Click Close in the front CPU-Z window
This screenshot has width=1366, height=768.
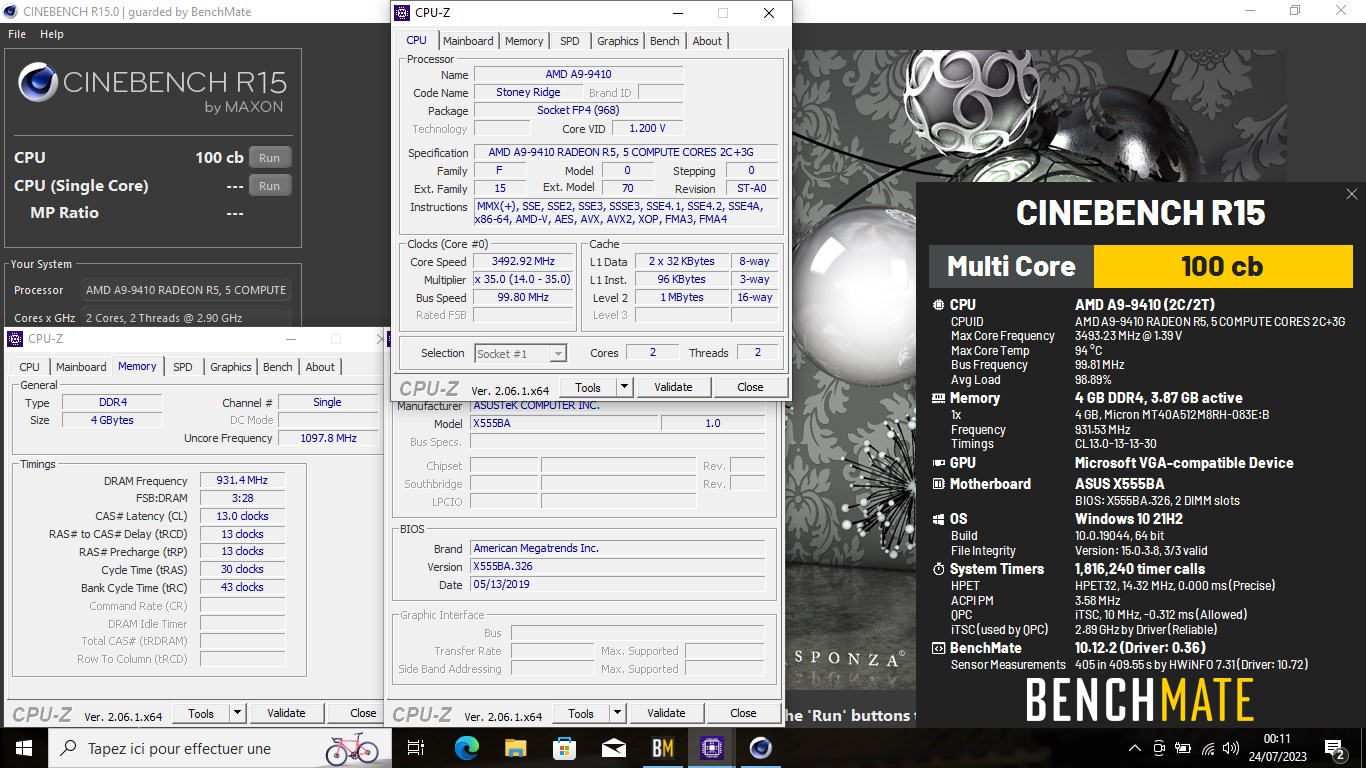(750, 387)
